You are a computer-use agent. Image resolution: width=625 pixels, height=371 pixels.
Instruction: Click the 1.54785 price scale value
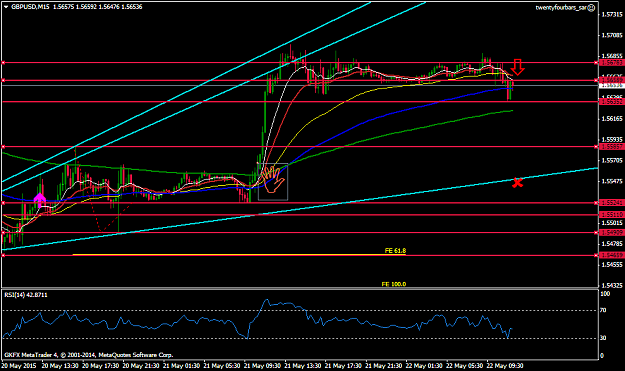coord(612,243)
